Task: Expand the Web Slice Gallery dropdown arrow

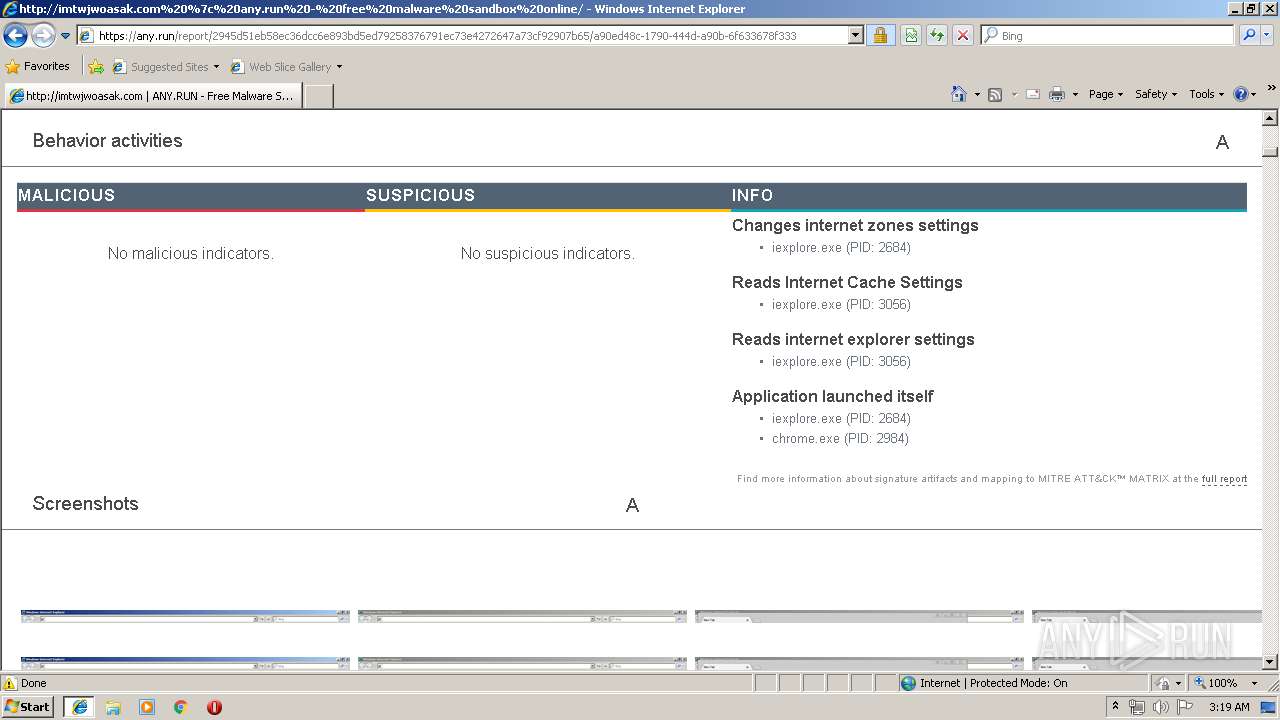Action: coord(339,67)
